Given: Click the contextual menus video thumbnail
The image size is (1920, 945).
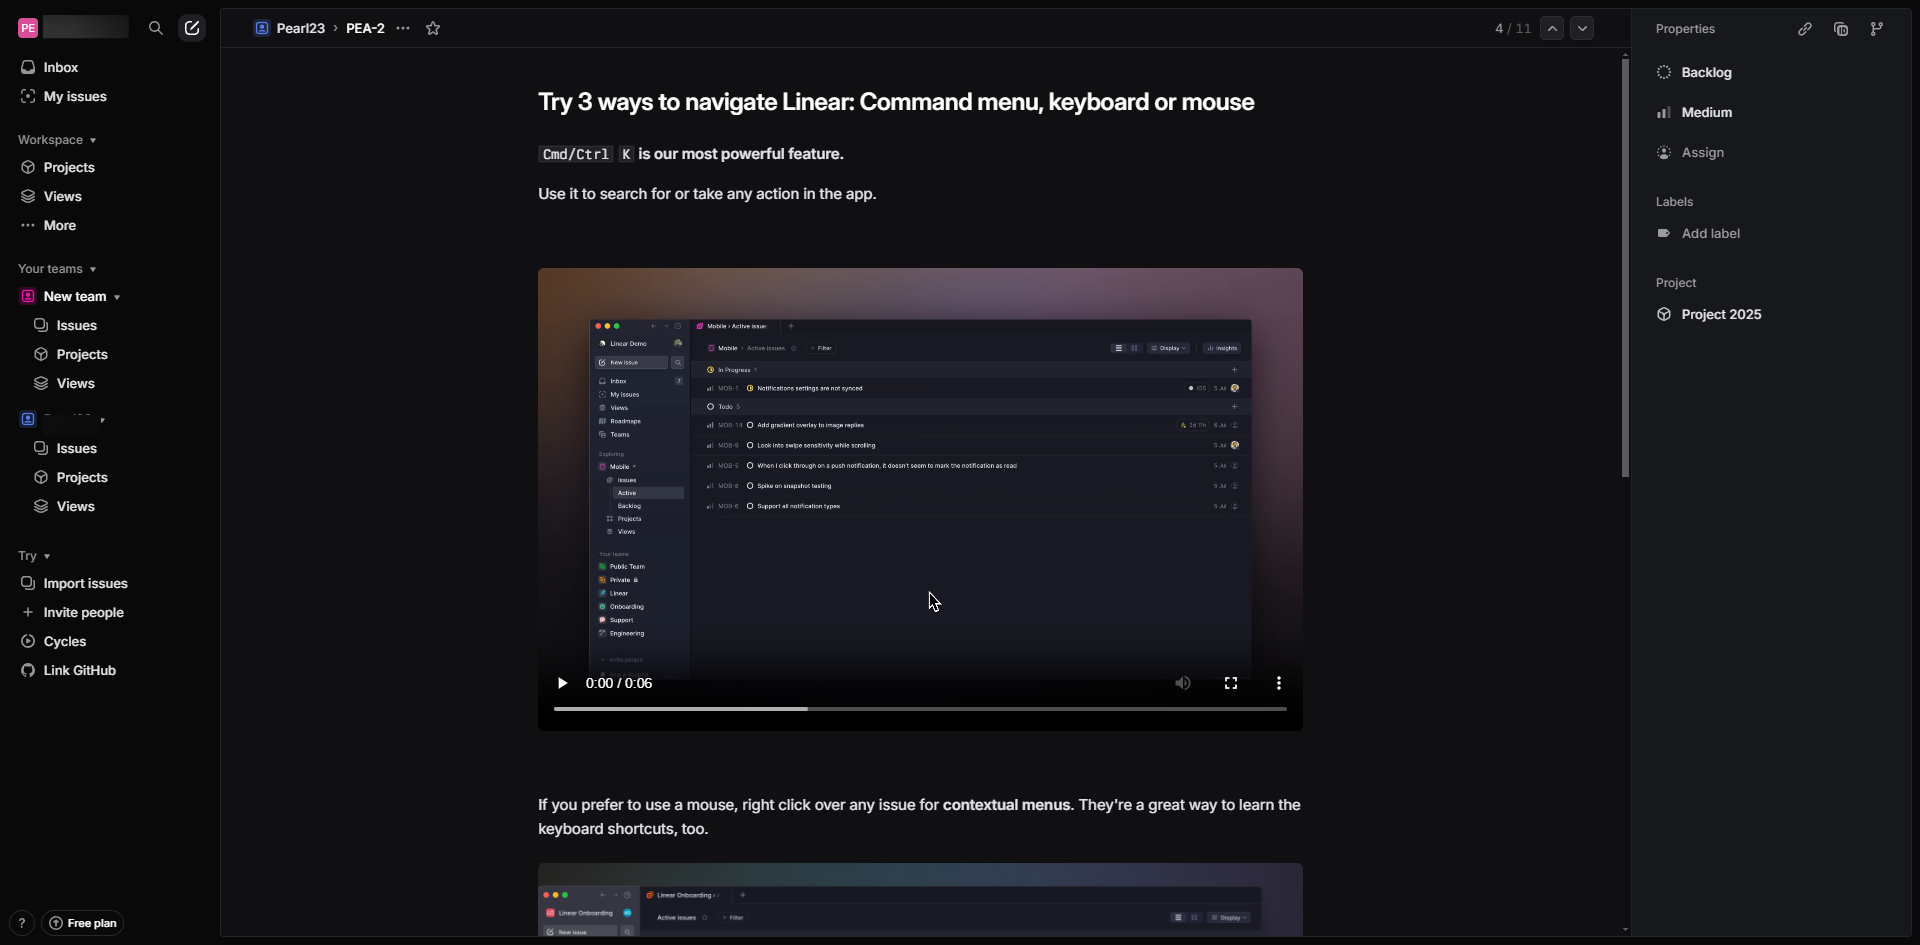Looking at the screenshot, I should (920, 900).
